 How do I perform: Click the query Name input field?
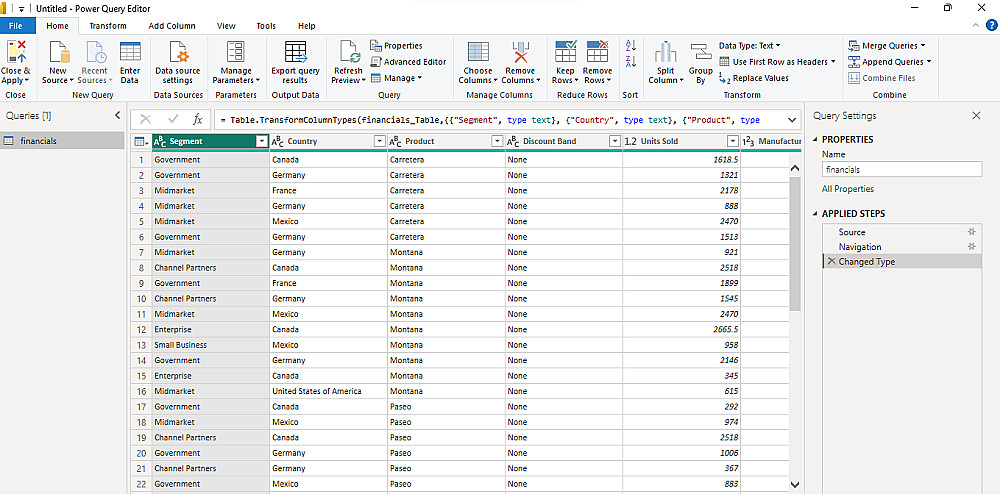(x=901, y=170)
